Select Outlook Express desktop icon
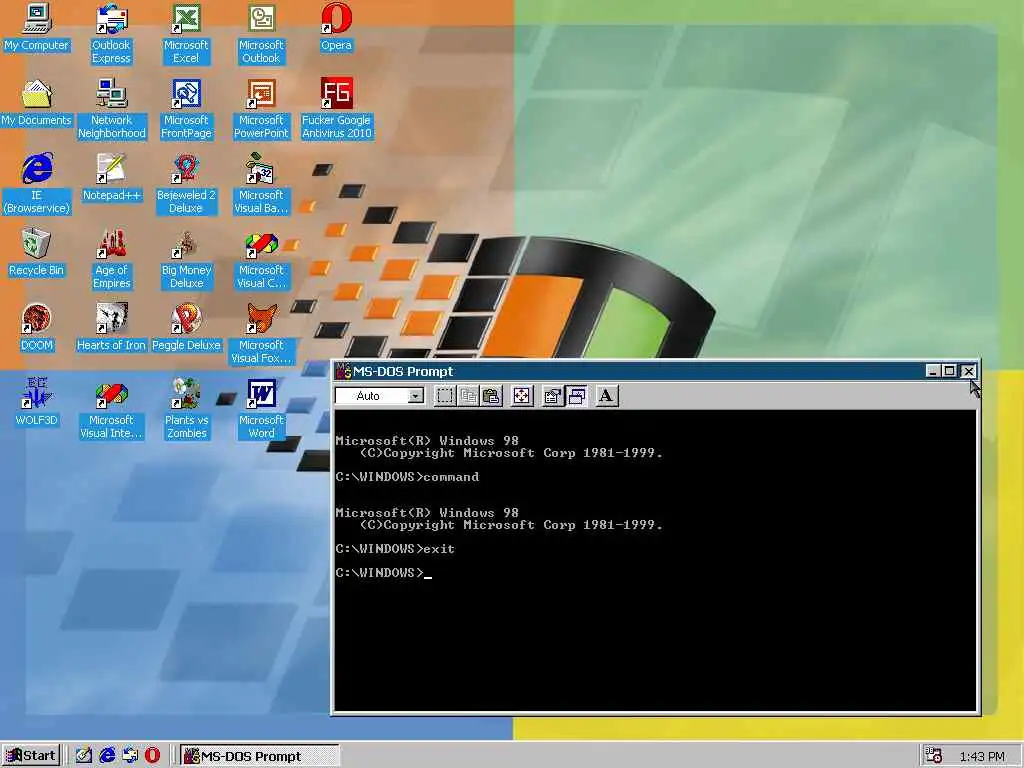This screenshot has height=768, width=1024. (x=111, y=34)
